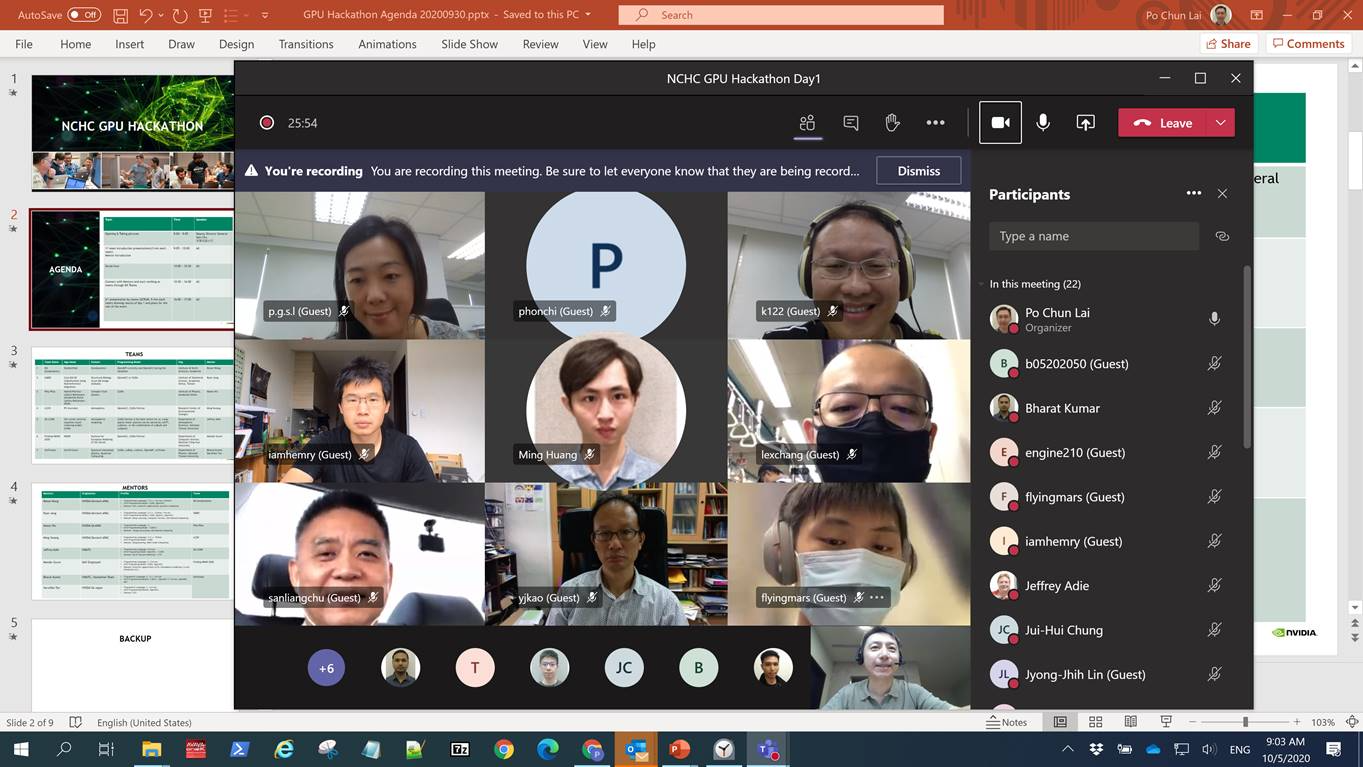Viewport: 1363px width, 767px height.
Task: Start Slide Show from status bar icon
Action: [1165, 722]
